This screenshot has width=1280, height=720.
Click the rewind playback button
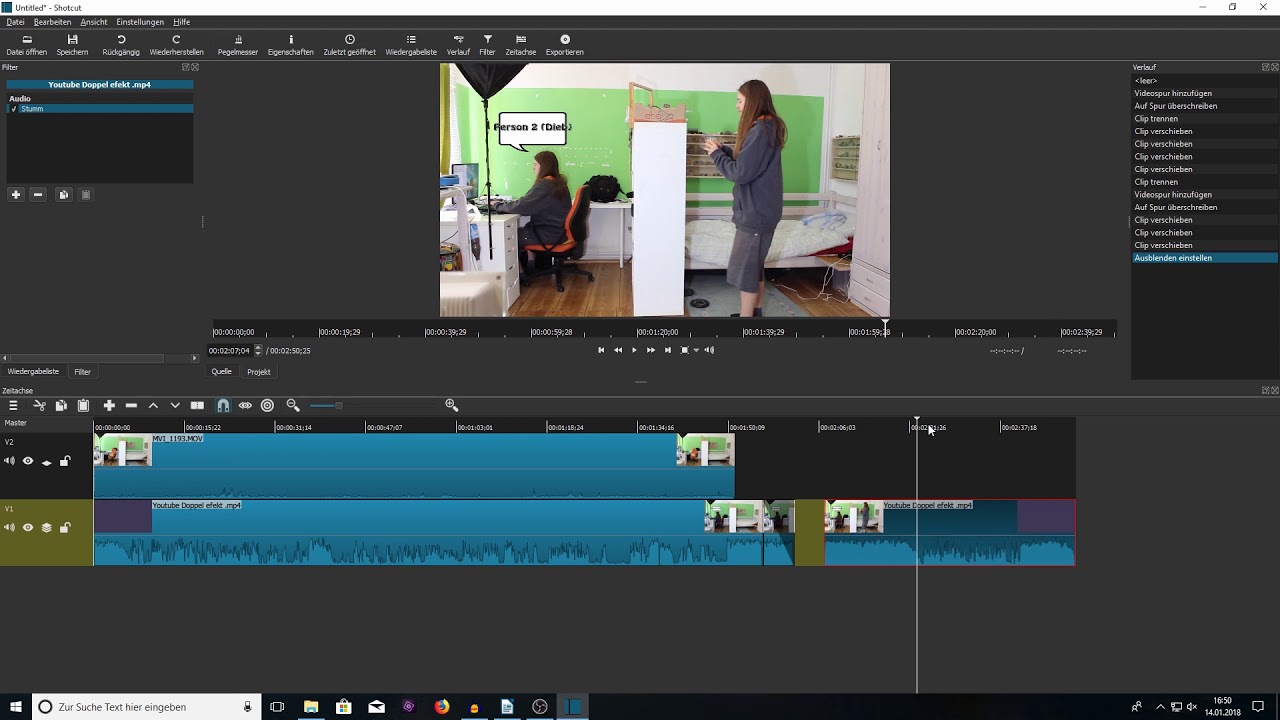pos(618,350)
